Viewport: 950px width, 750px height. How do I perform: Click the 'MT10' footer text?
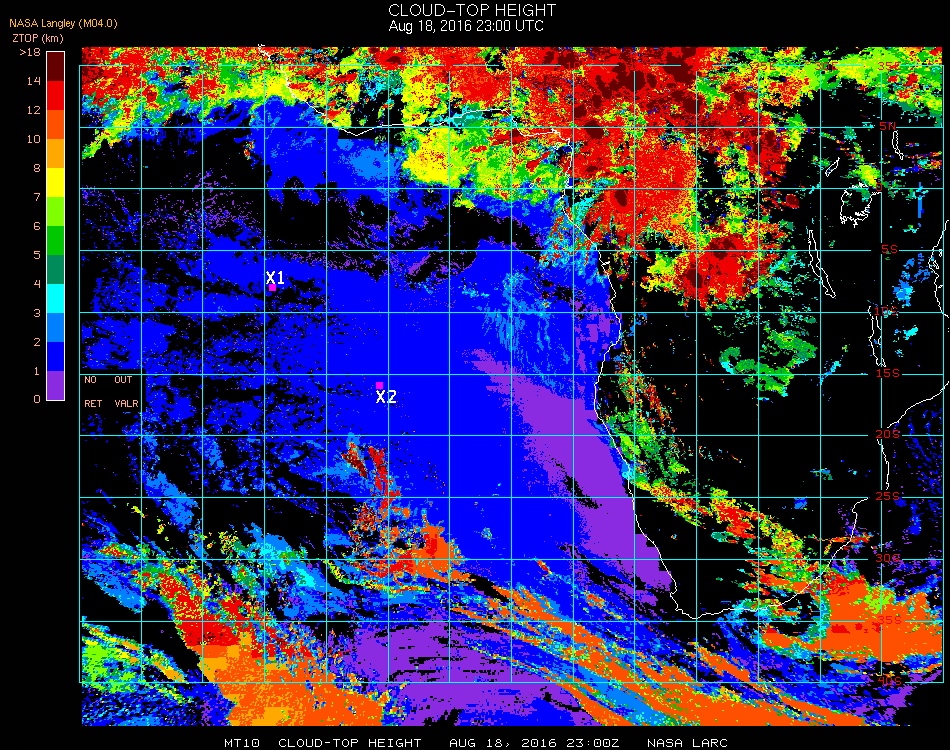(242, 743)
